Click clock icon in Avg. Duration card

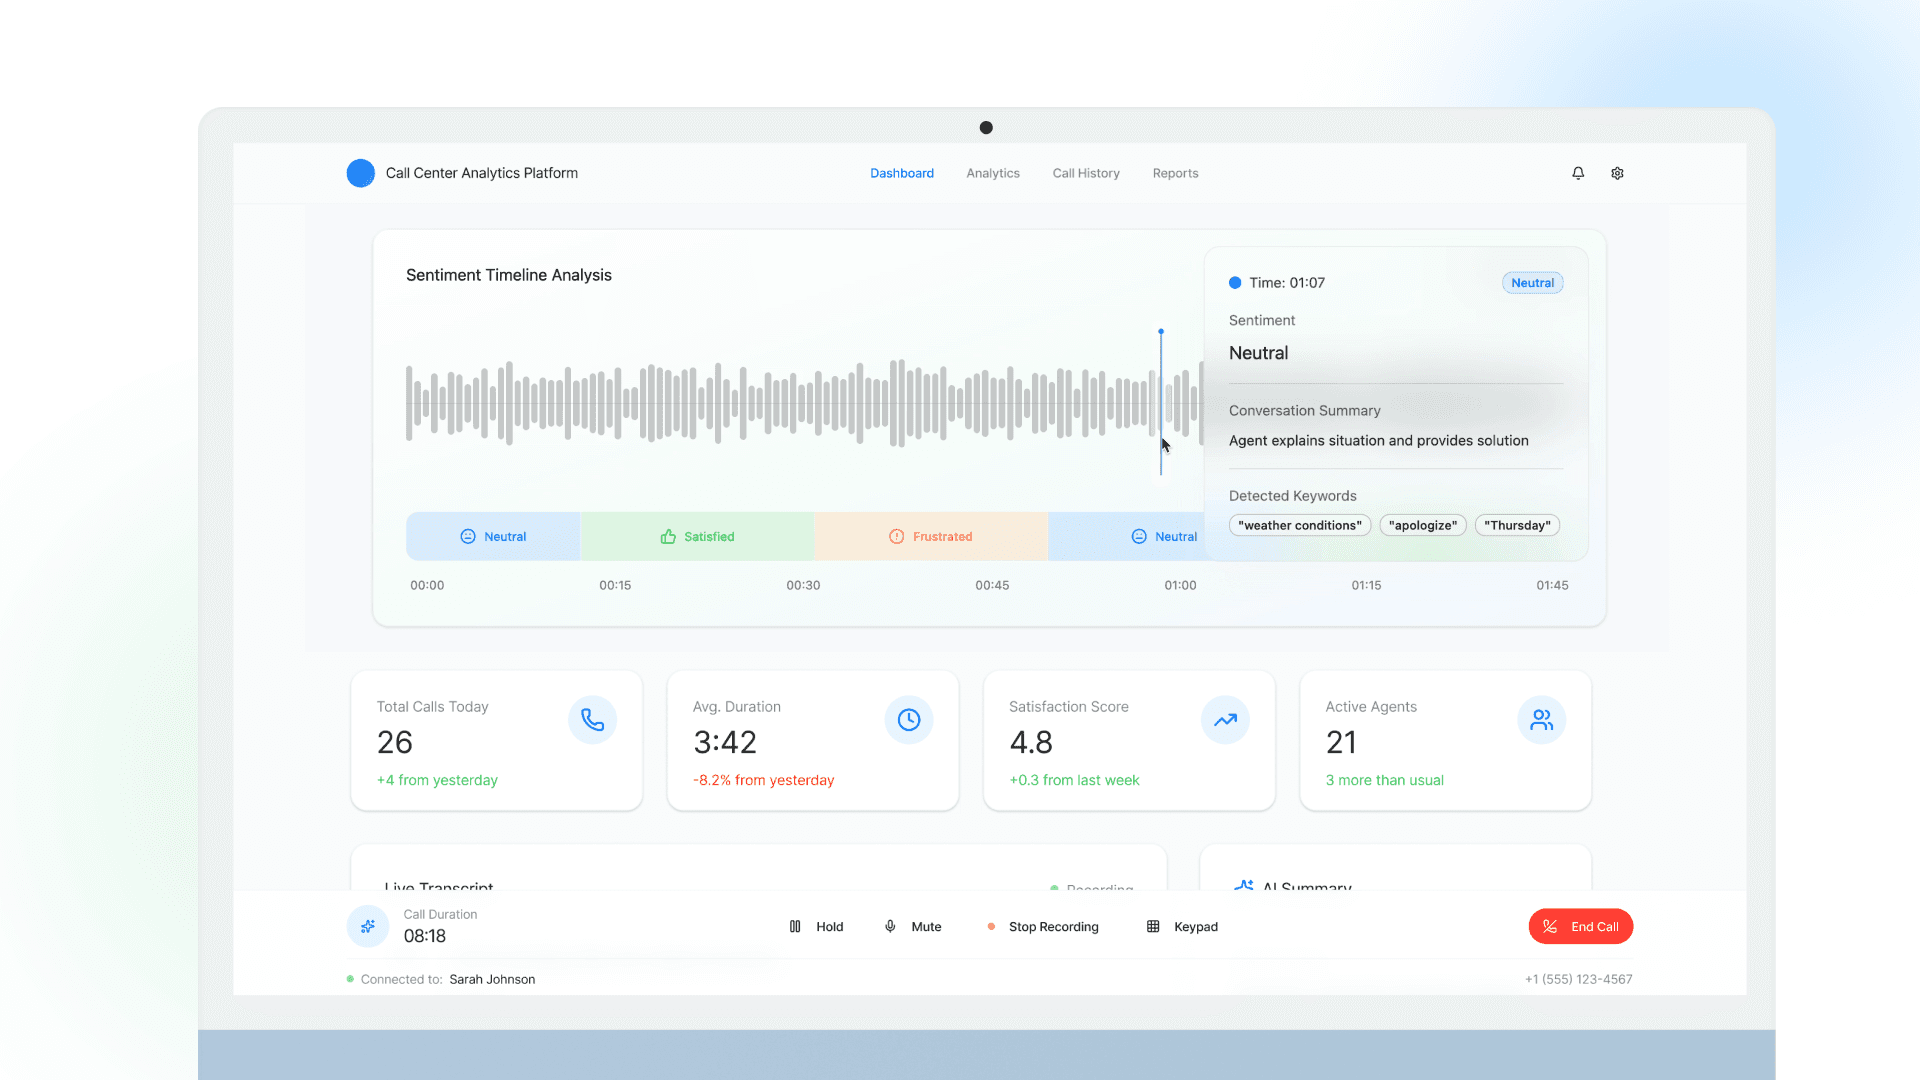coord(908,720)
